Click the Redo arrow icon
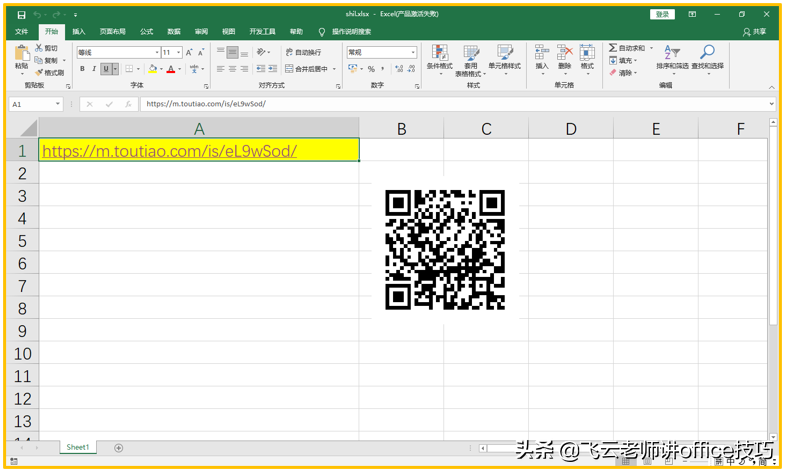This screenshot has width=787, height=474. coord(56,15)
